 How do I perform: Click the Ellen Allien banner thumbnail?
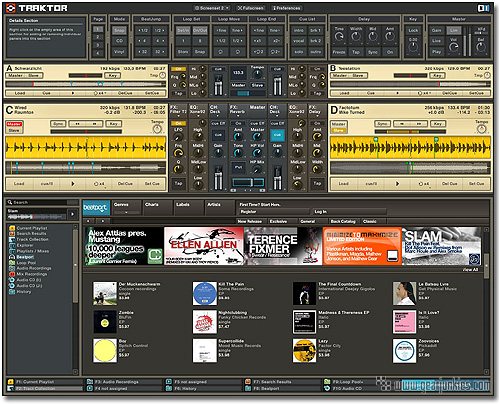pos(204,246)
